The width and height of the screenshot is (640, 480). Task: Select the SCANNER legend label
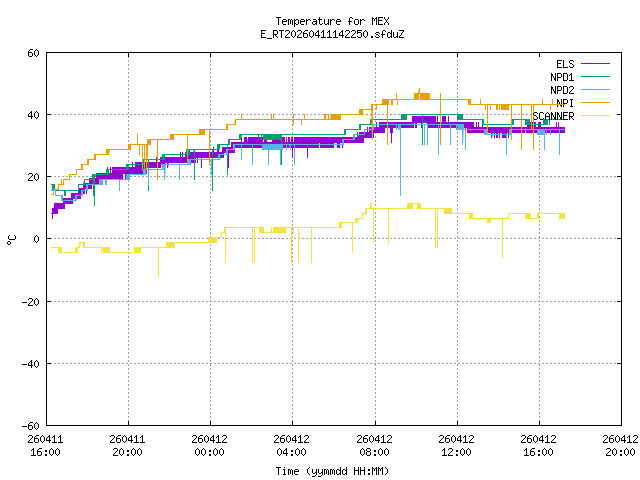pyautogui.click(x=553, y=116)
